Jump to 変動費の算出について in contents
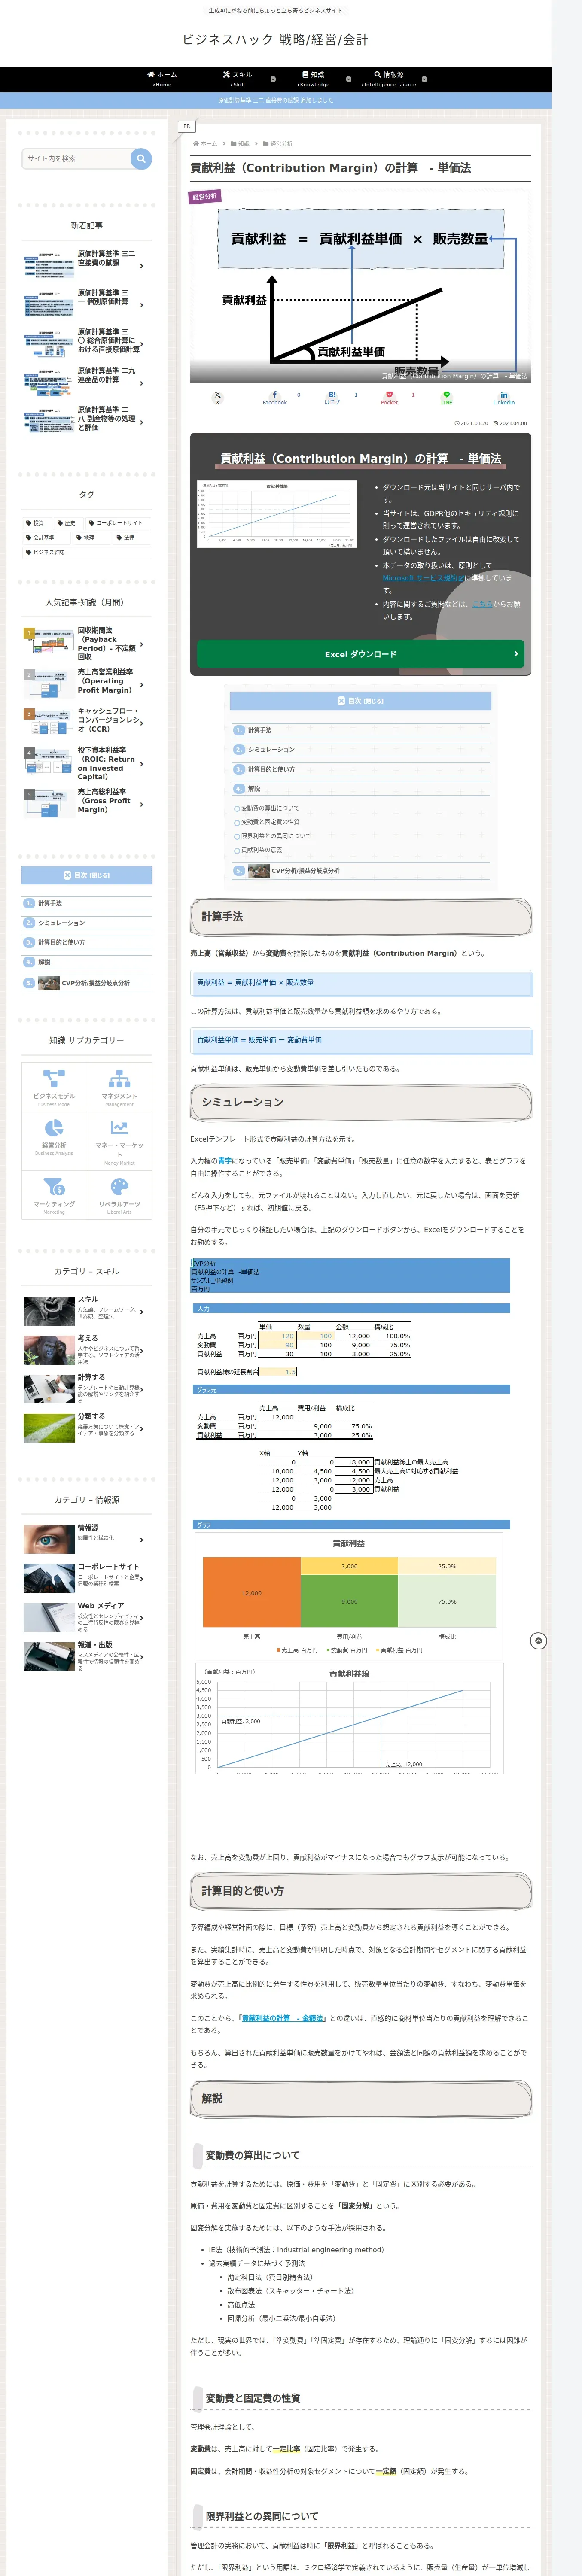Screen dimensions: 582x2576 [x=270, y=808]
